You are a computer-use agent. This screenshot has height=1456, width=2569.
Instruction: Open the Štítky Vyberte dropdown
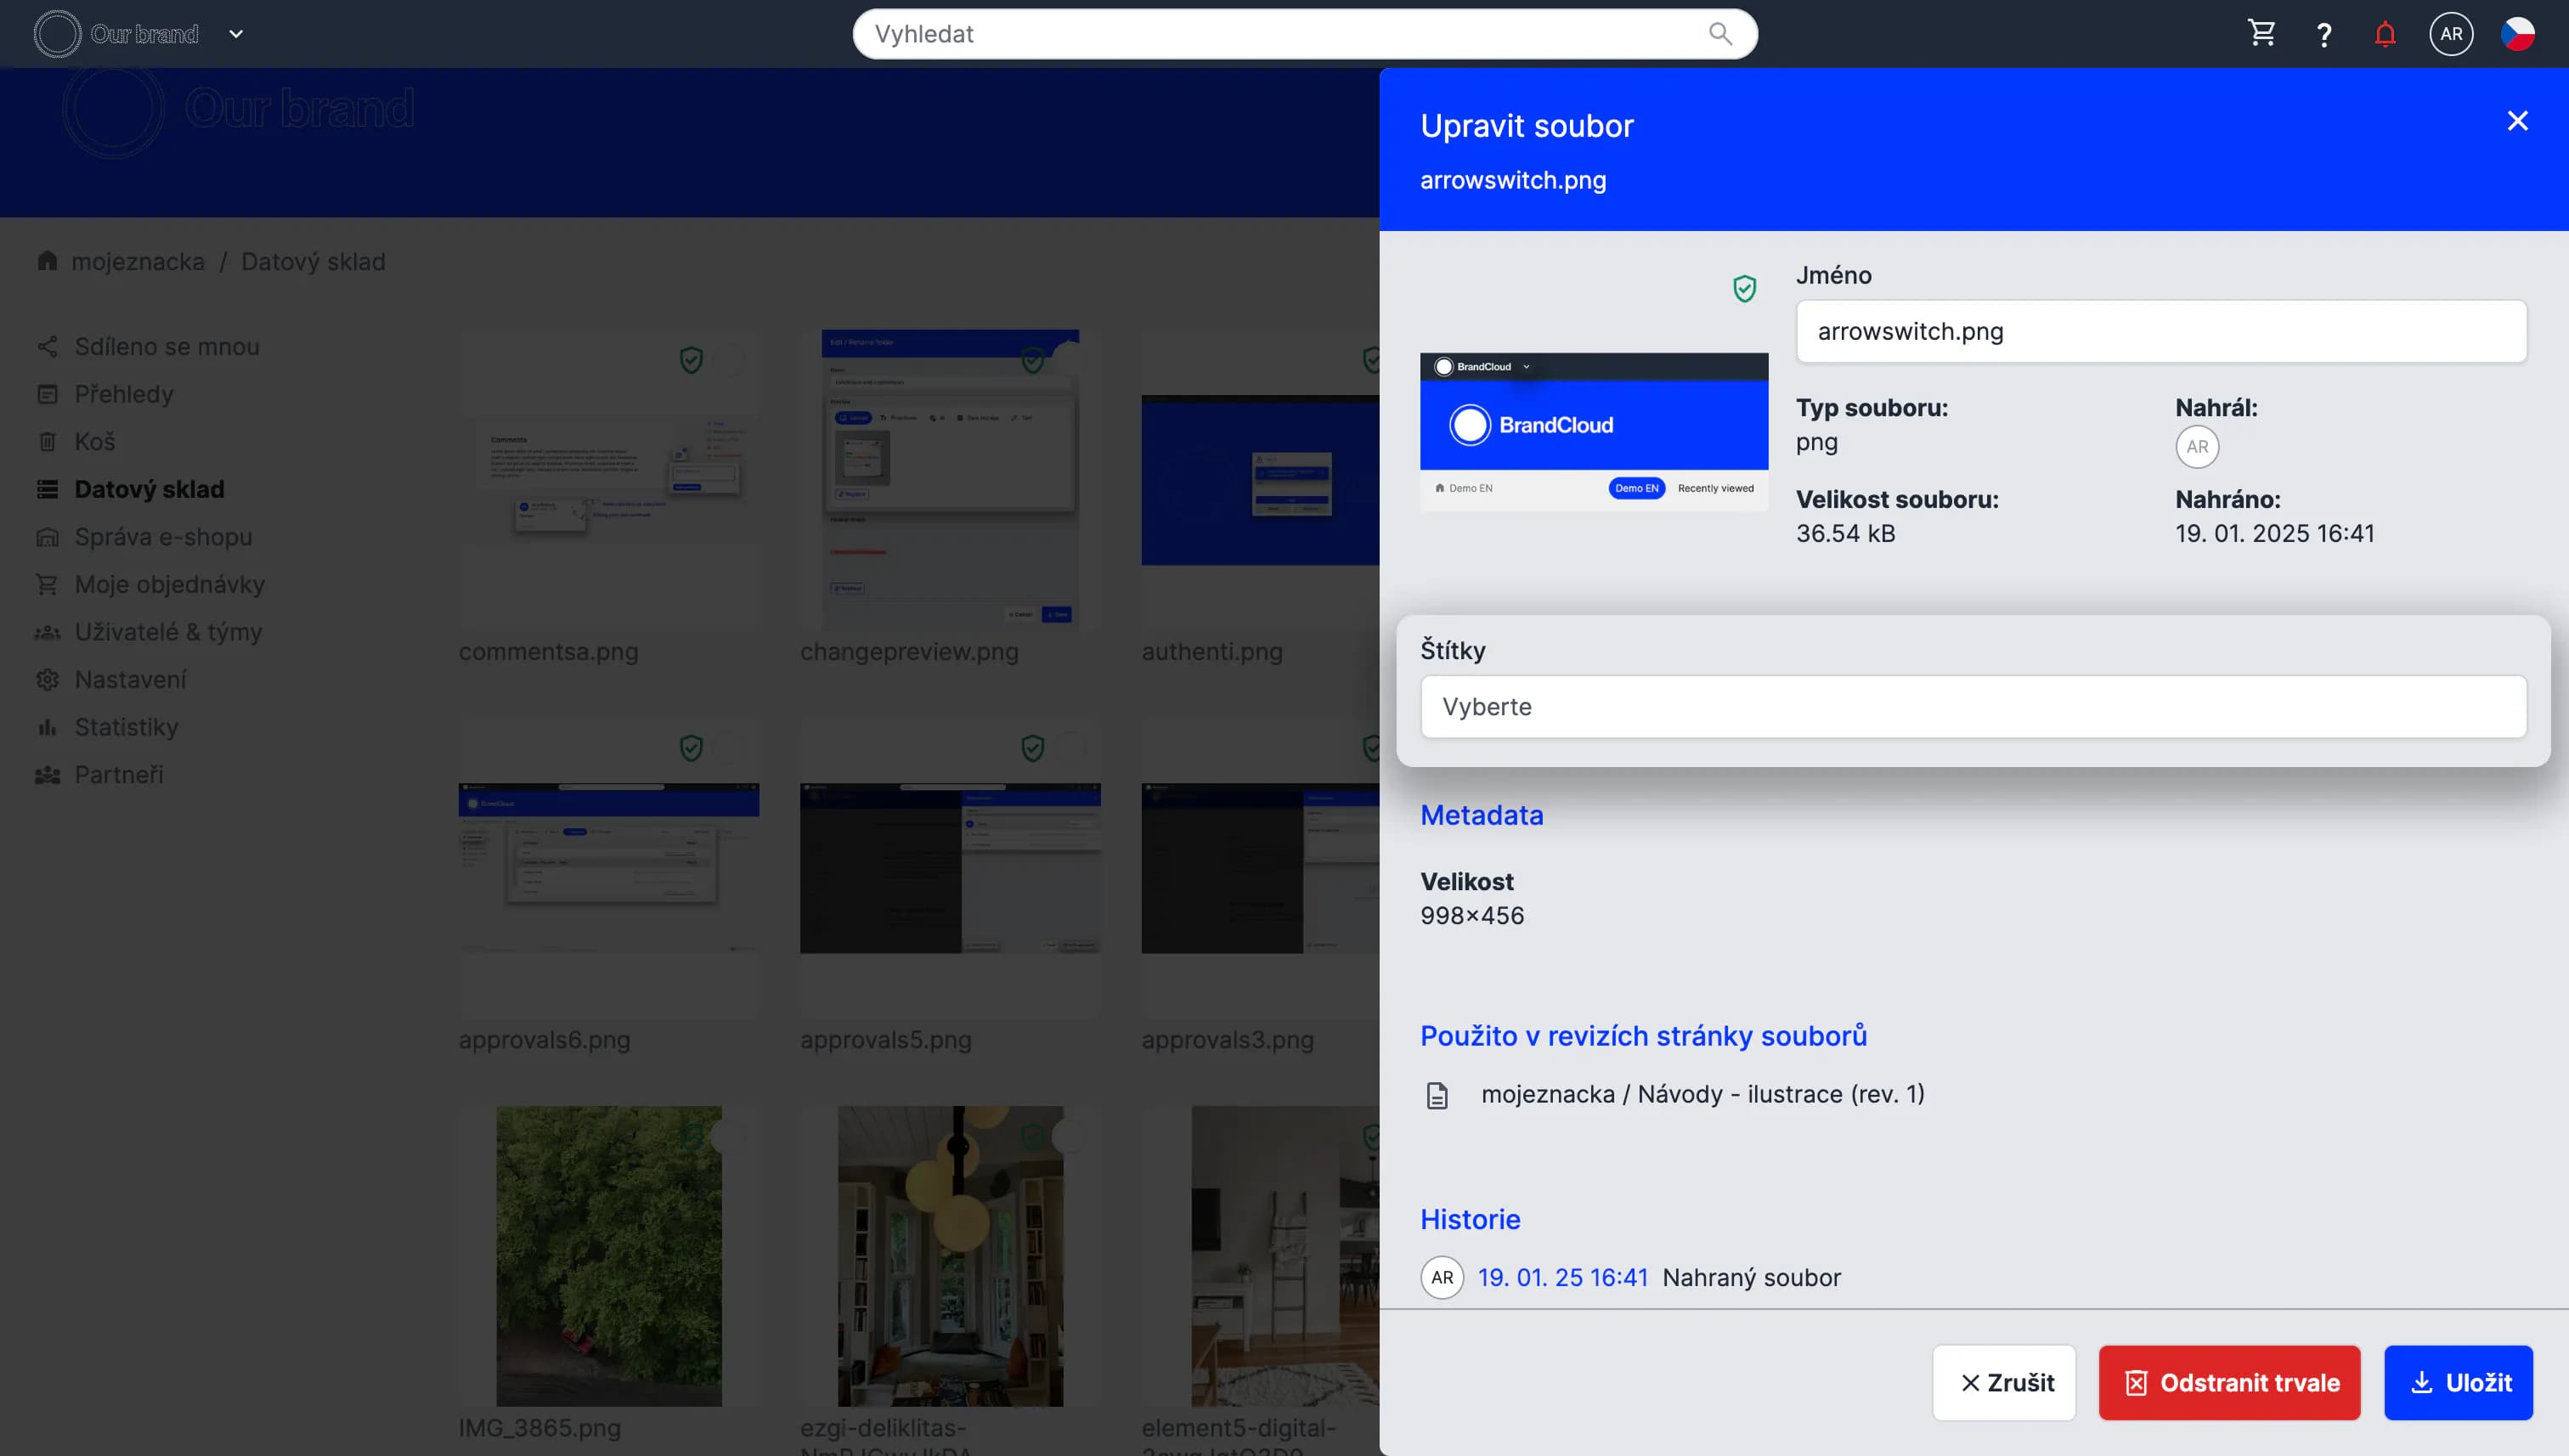click(x=1973, y=707)
